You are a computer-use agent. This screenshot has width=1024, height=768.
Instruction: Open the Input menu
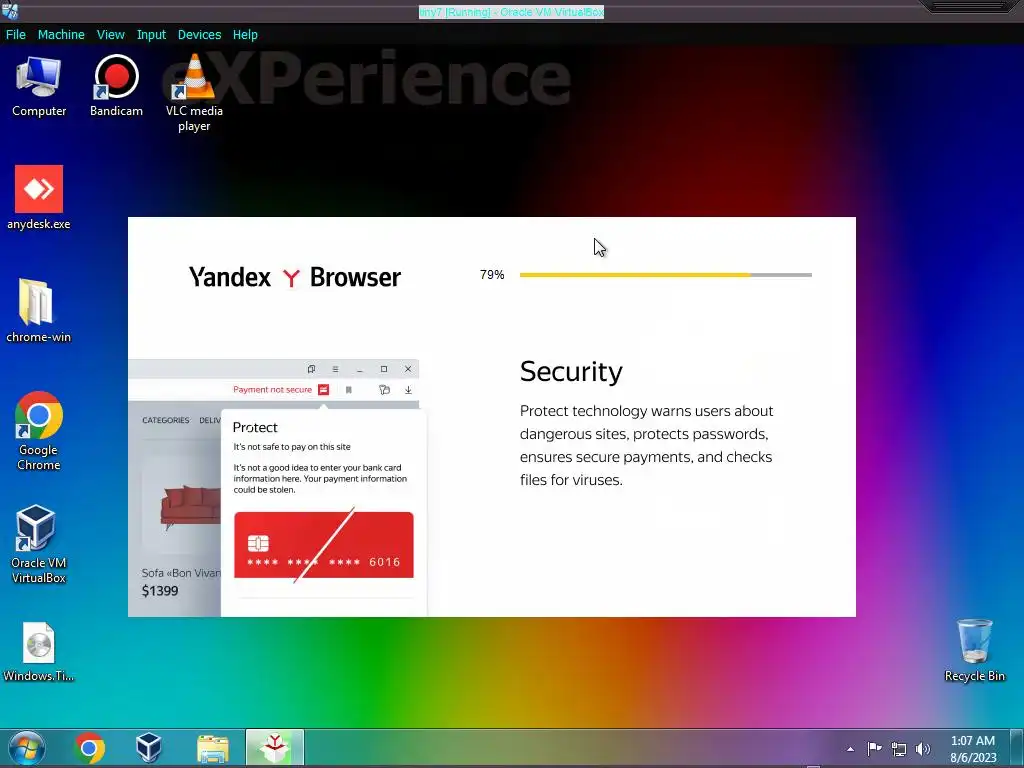pos(151,35)
